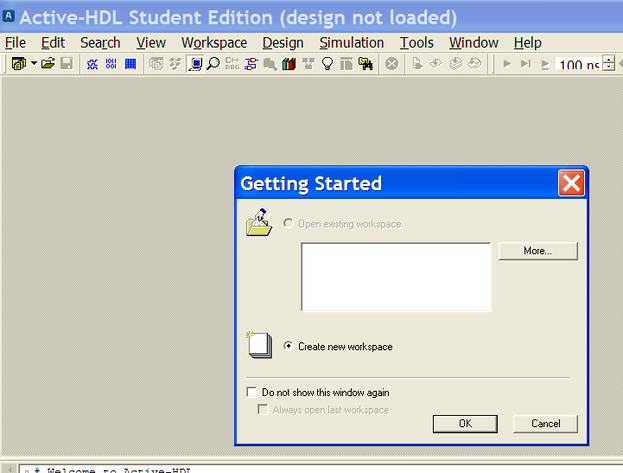Click the run simulation play arrow
Image resolution: width=623 pixels, height=473 pixels.
click(507, 64)
